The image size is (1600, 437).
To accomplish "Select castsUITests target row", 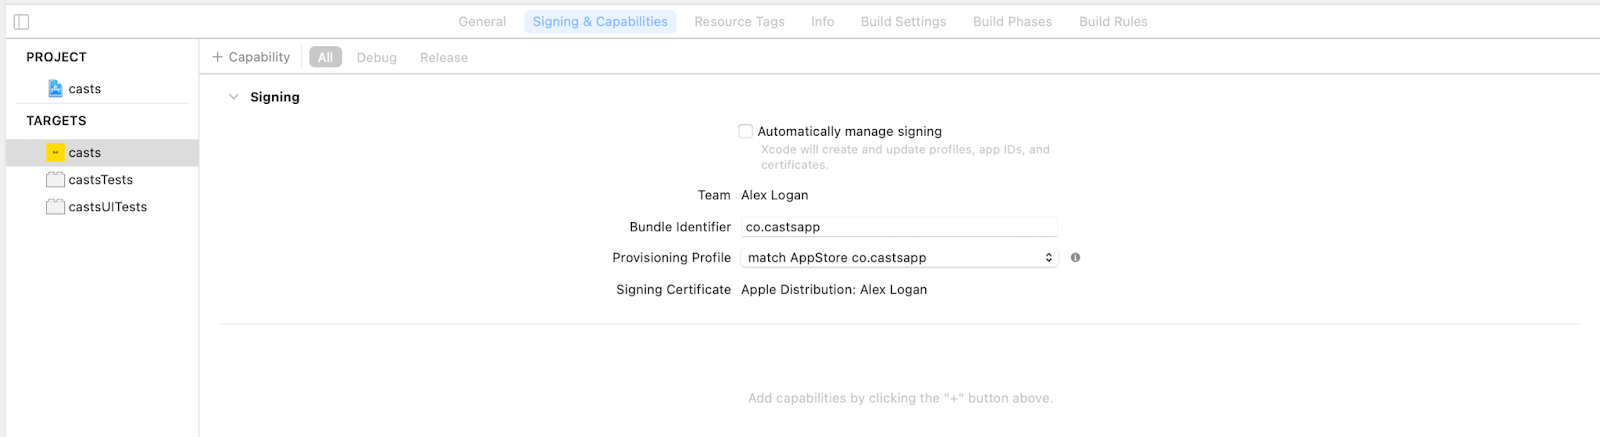I will pyautogui.click(x=102, y=206).
